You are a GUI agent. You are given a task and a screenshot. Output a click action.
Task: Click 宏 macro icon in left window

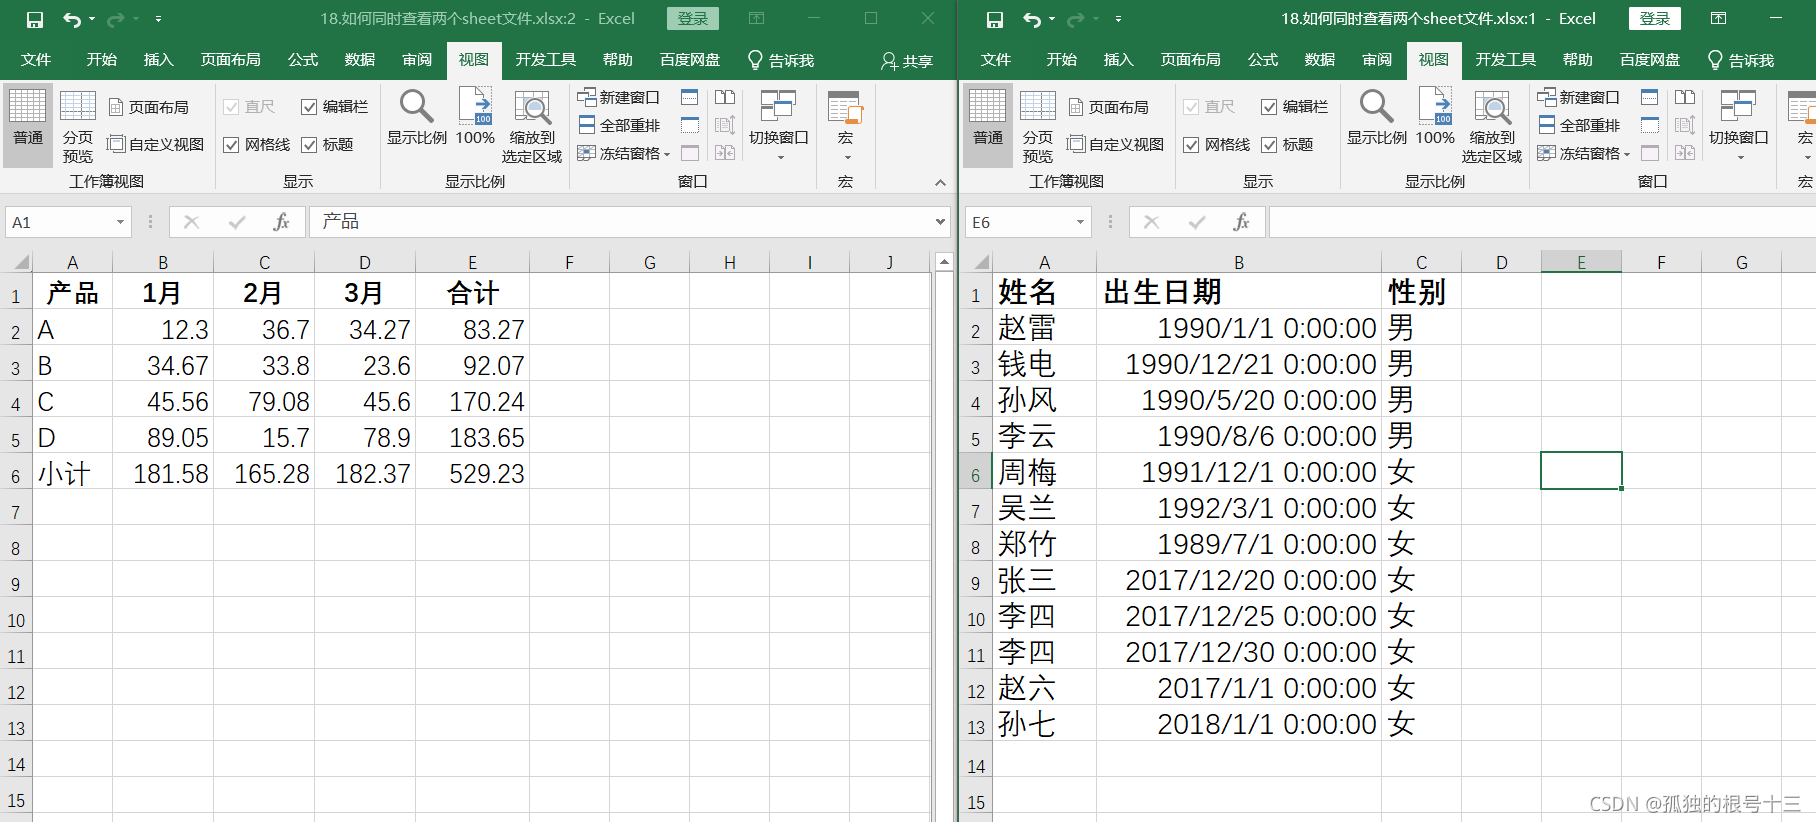846,124
